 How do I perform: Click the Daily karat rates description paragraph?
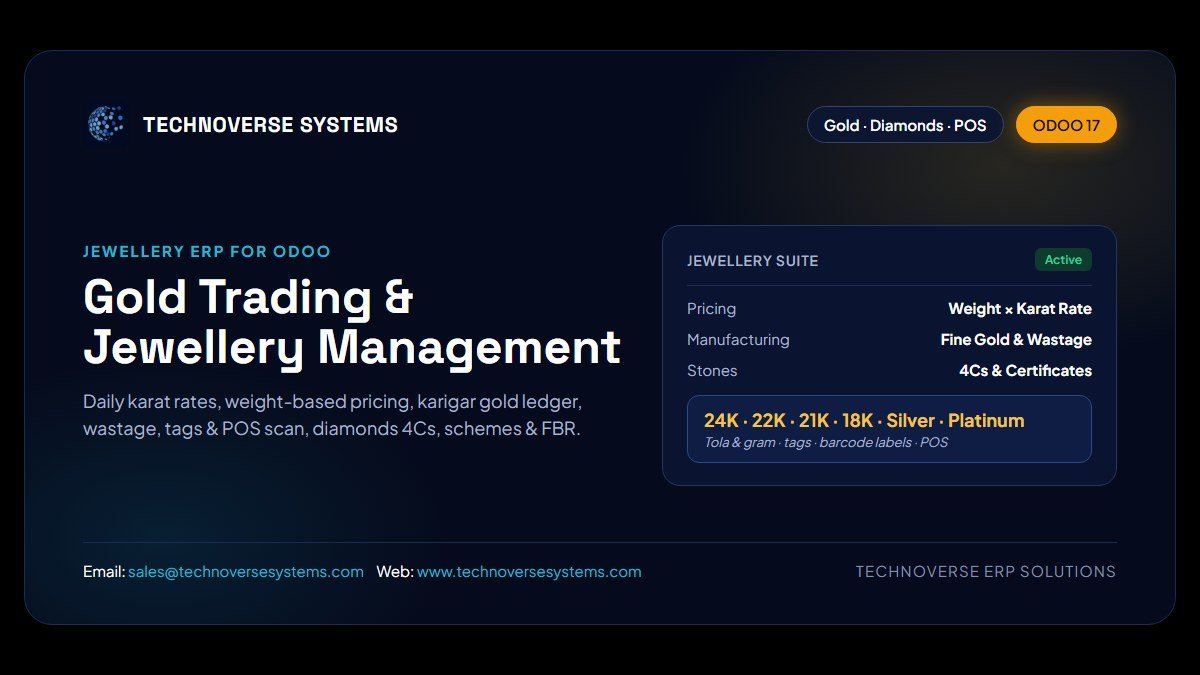pos(333,415)
